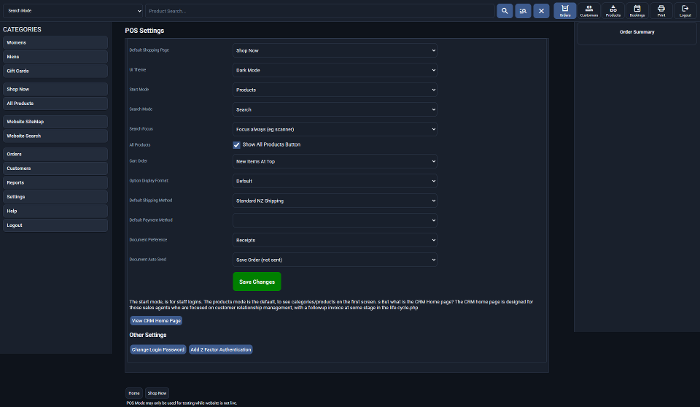This screenshot has height=407, width=700.
Task: Click the magnifier search icon button
Action: coord(504,11)
